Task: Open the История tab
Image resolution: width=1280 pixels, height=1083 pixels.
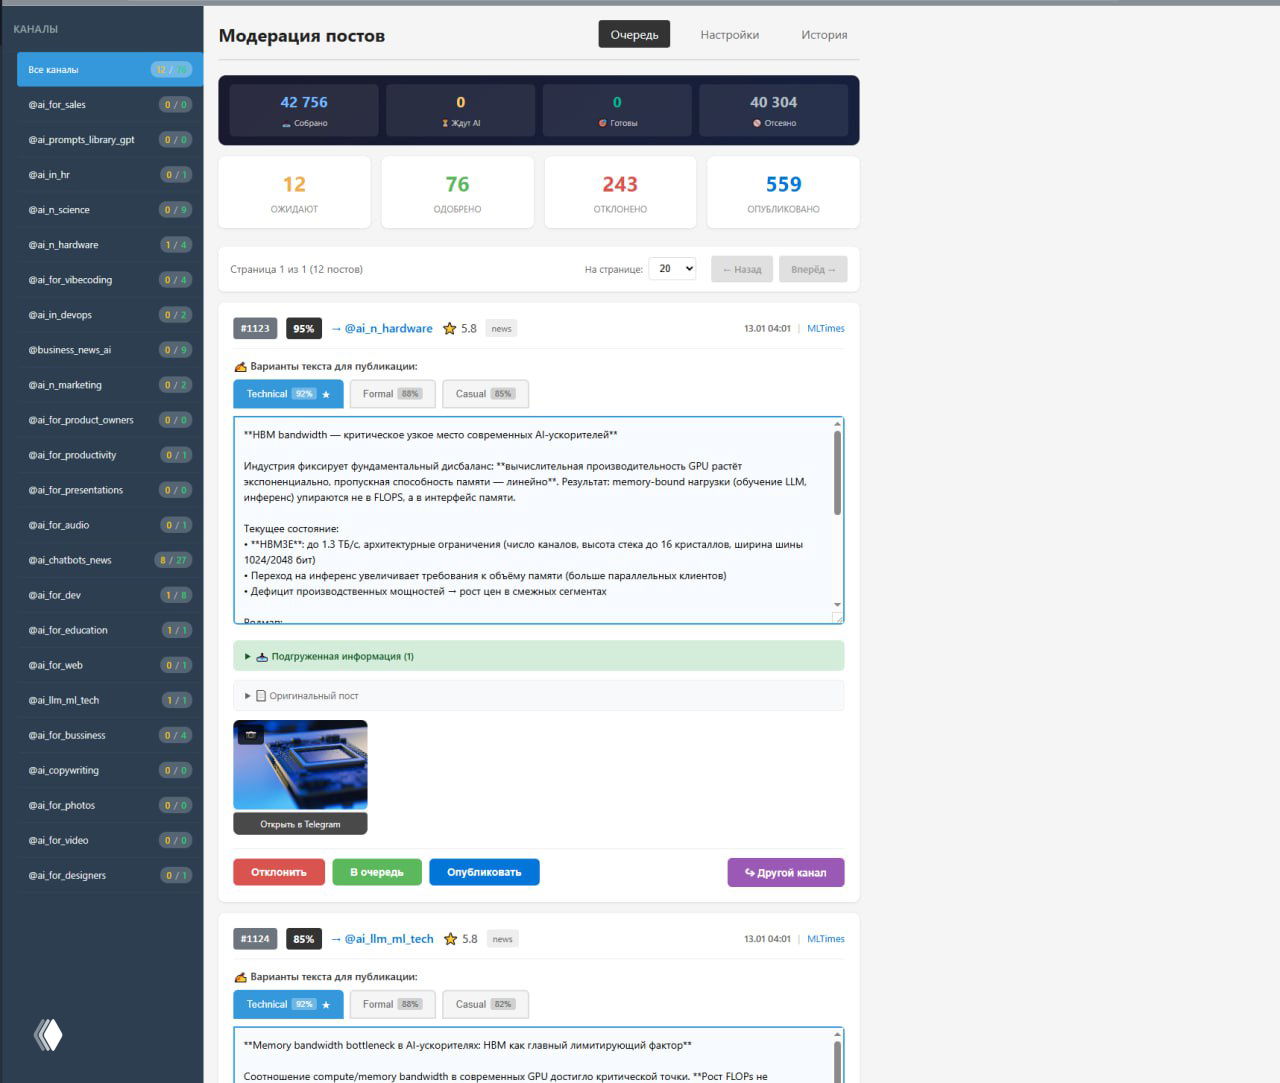Action: click(823, 34)
